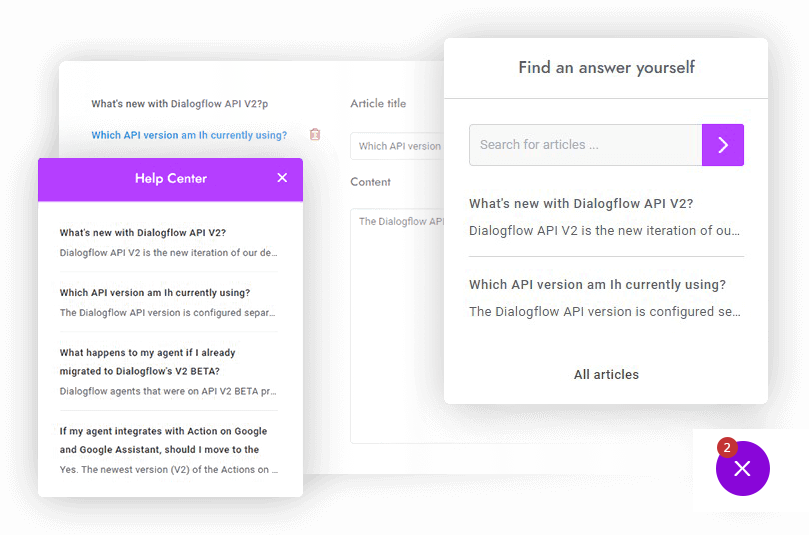Click the red notification badge showing 2
The image size is (809, 535).
[x=727, y=447]
